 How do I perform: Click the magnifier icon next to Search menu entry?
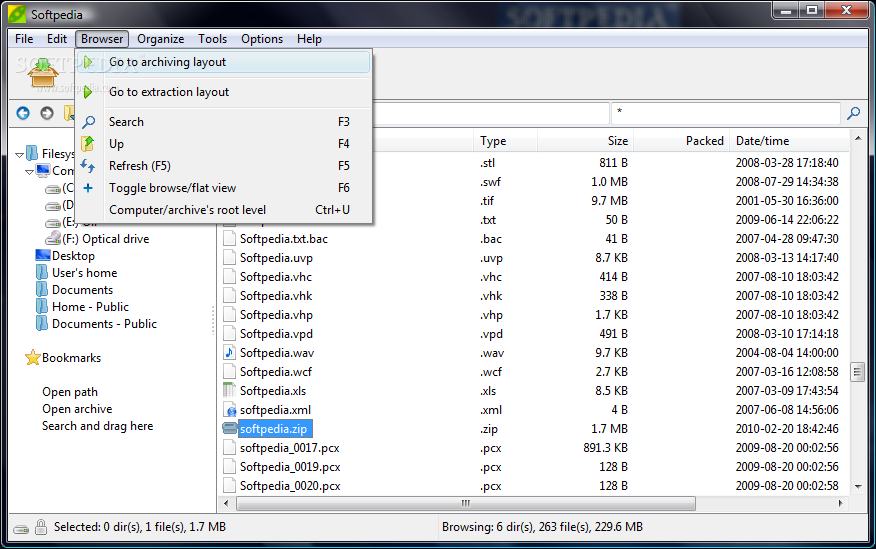(x=88, y=122)
